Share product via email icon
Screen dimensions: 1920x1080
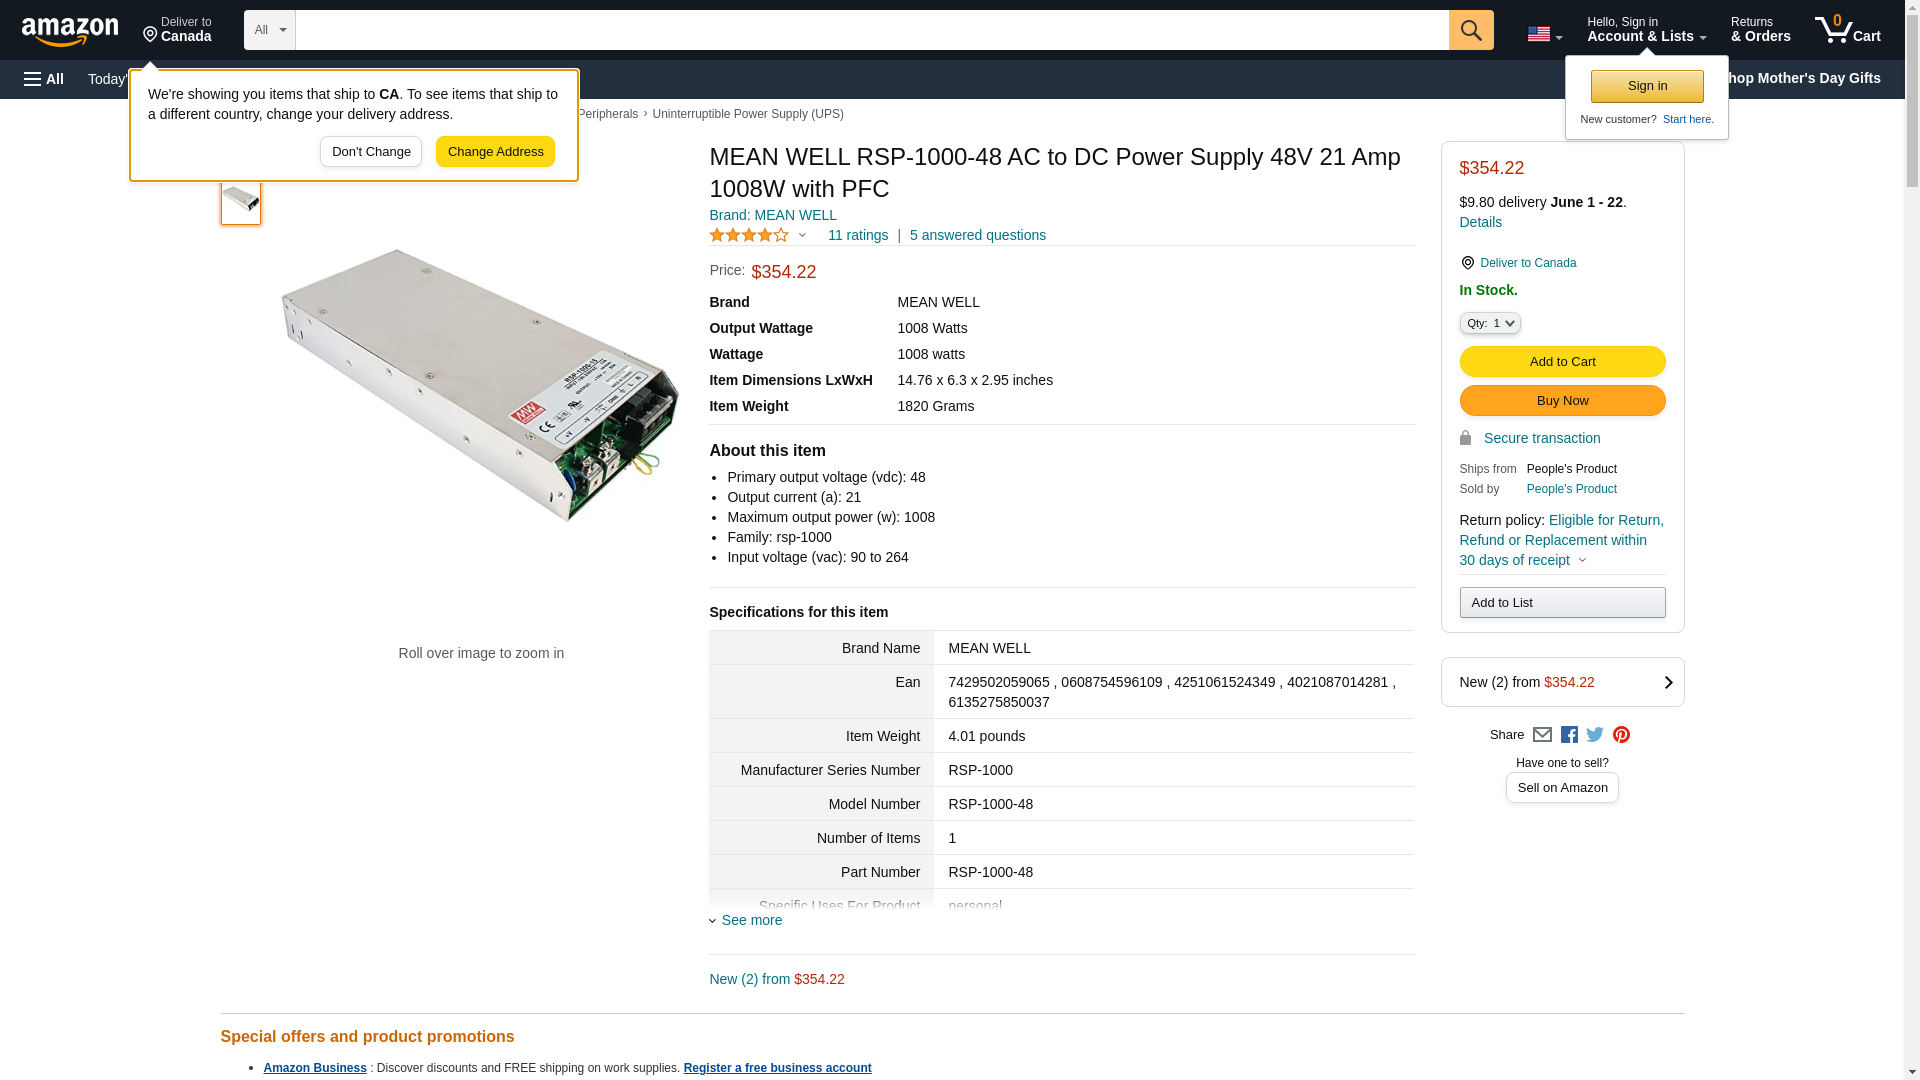coord(1542,735)
